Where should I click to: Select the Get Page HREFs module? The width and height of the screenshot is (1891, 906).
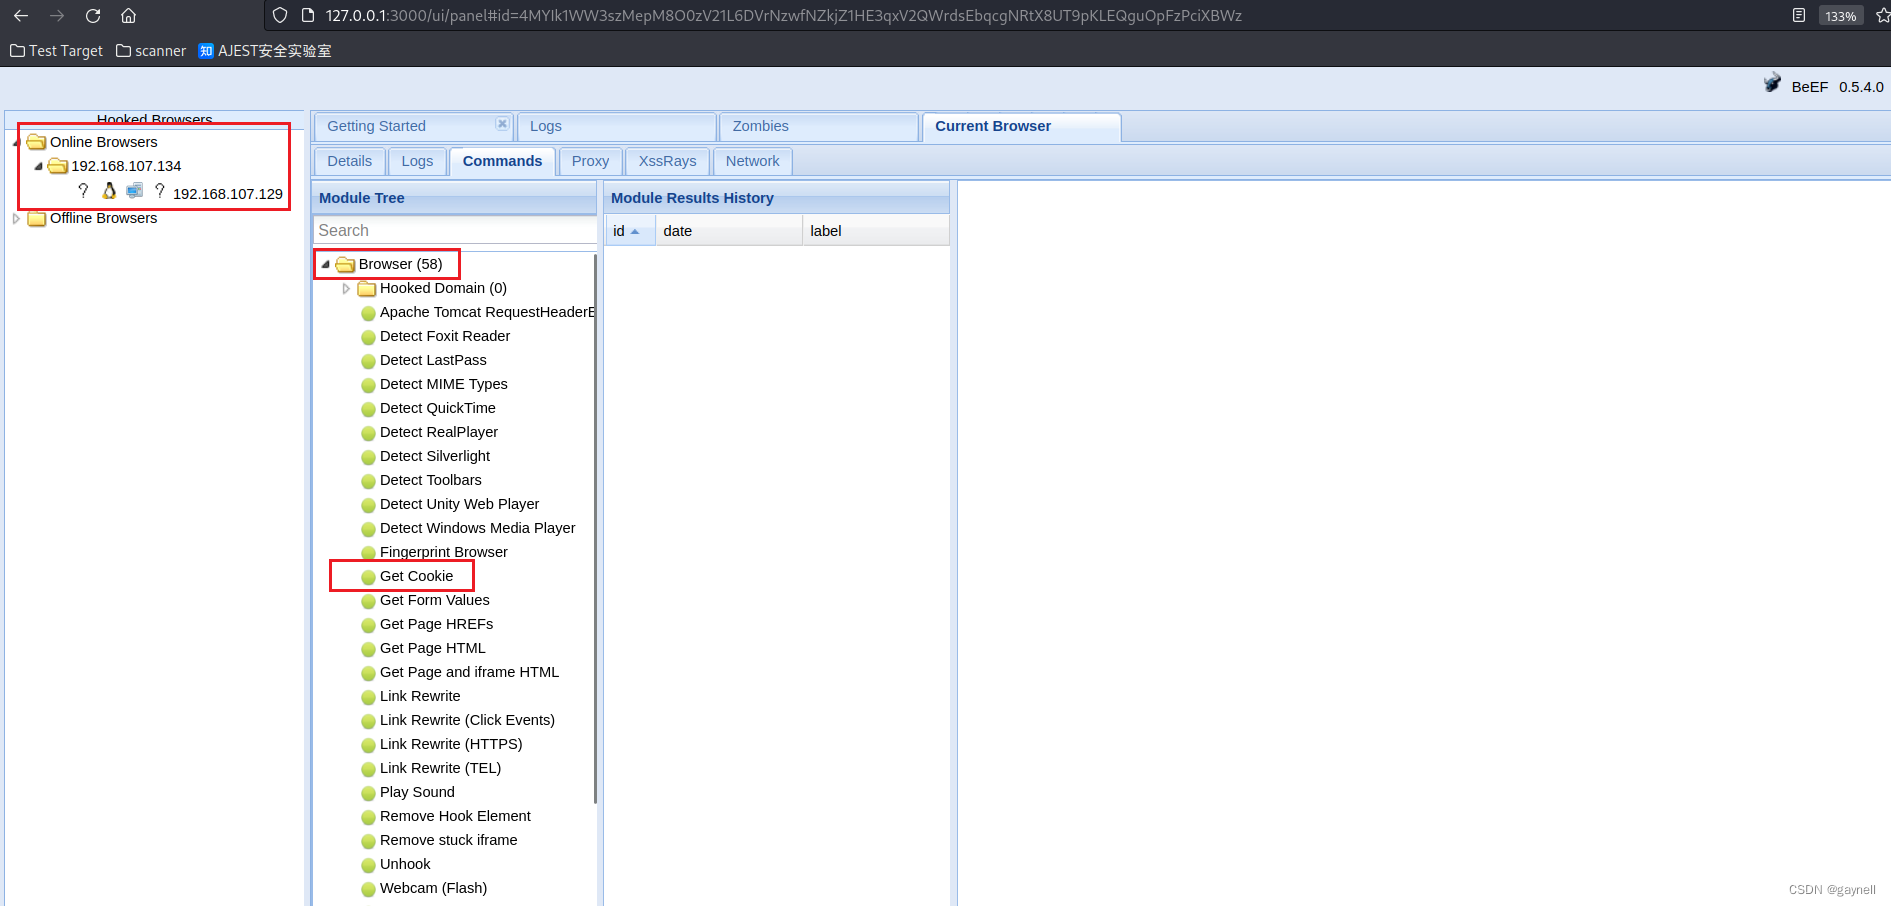[436, 624]
